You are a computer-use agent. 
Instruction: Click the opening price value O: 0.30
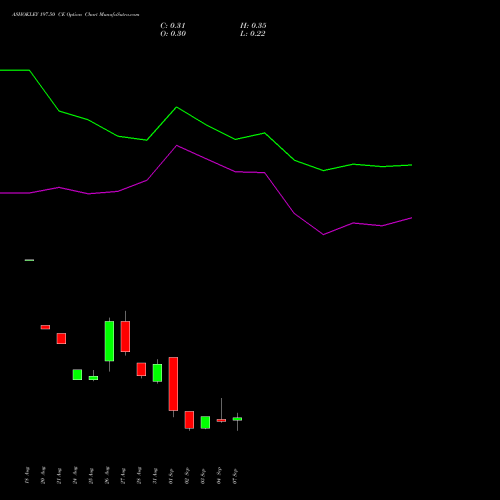(x=173, y=34)
